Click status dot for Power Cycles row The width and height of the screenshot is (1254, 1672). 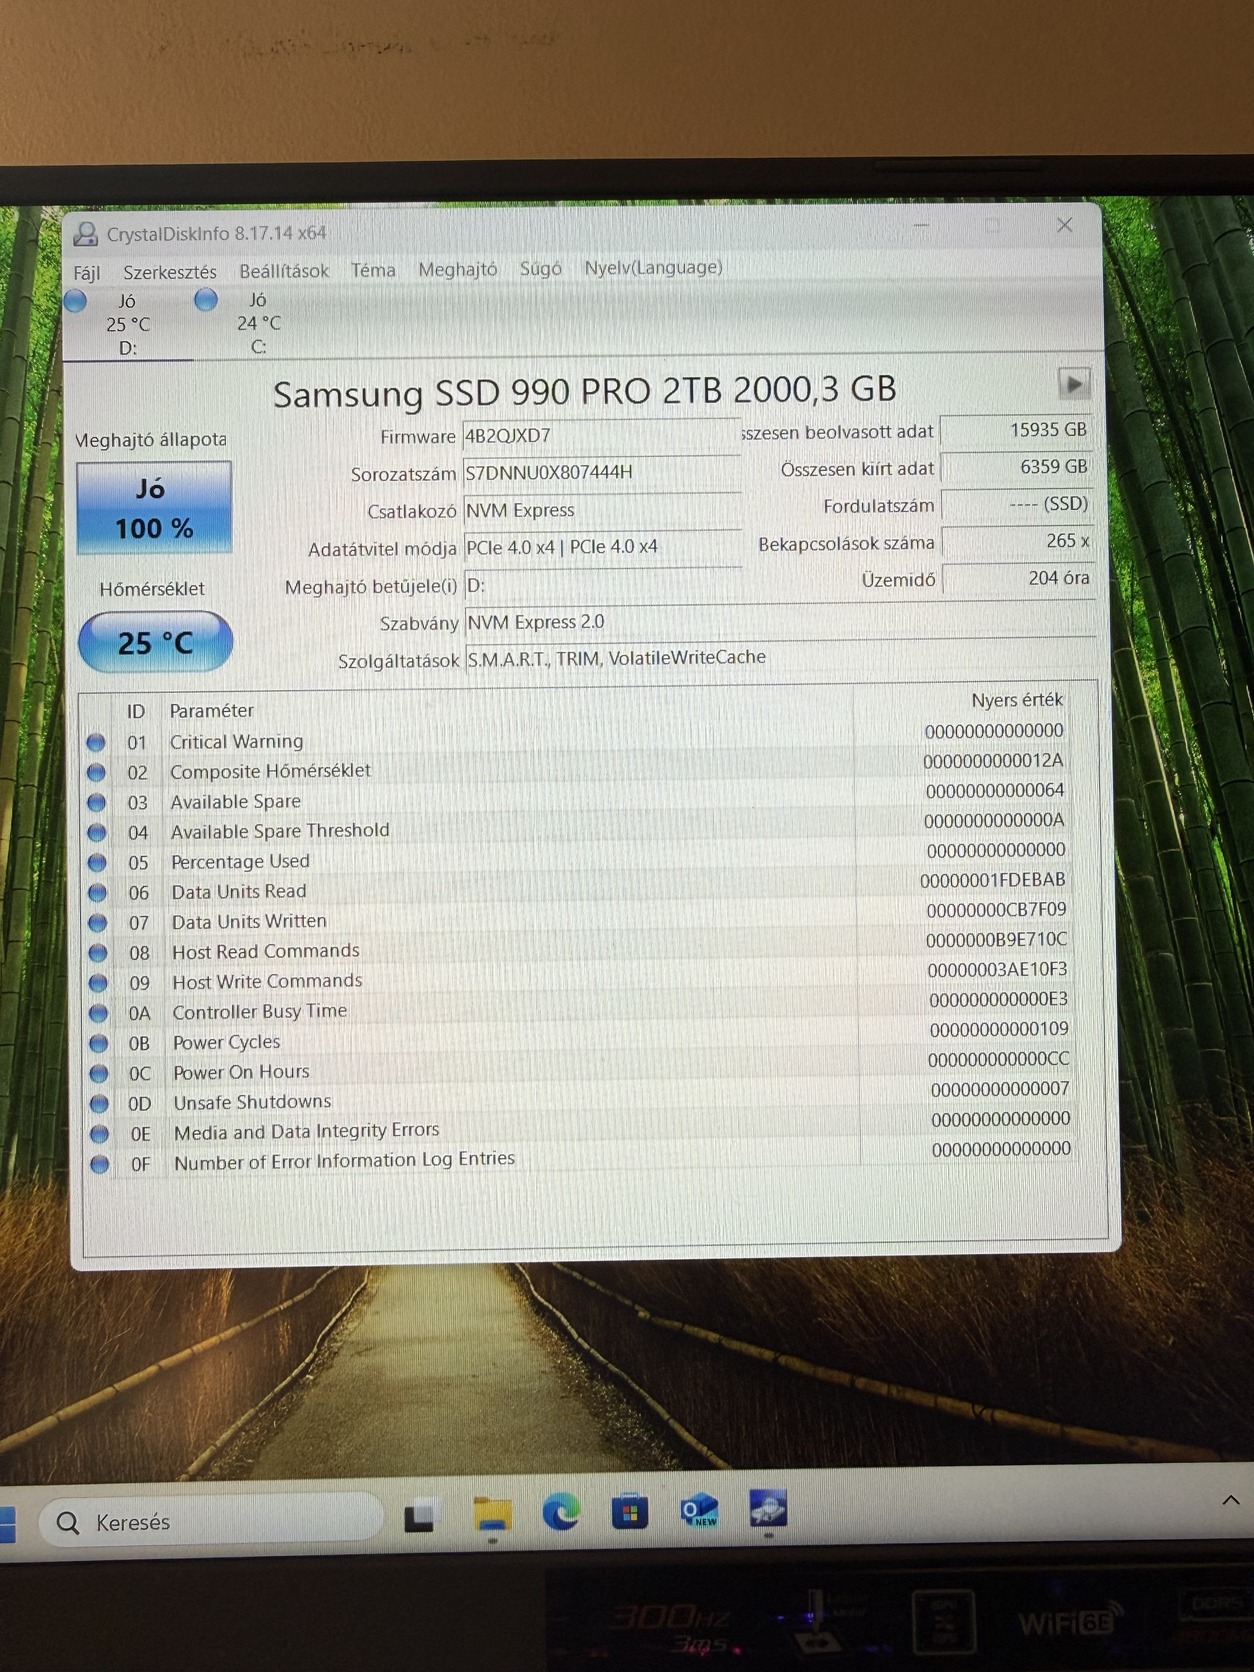tap(99, 1043)
